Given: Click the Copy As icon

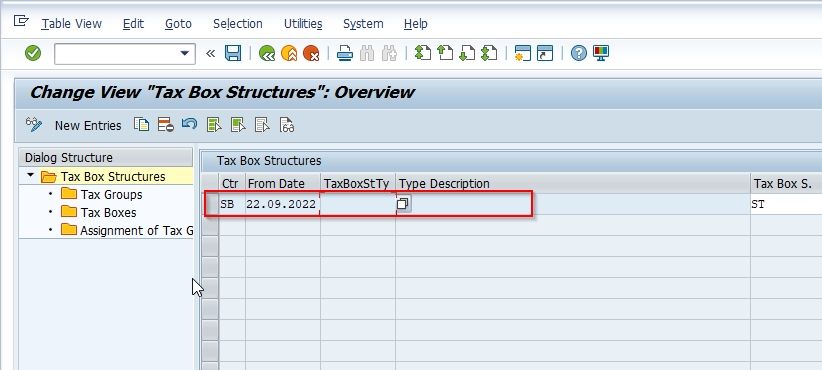Looking at the screenshot, I should 142,125.
